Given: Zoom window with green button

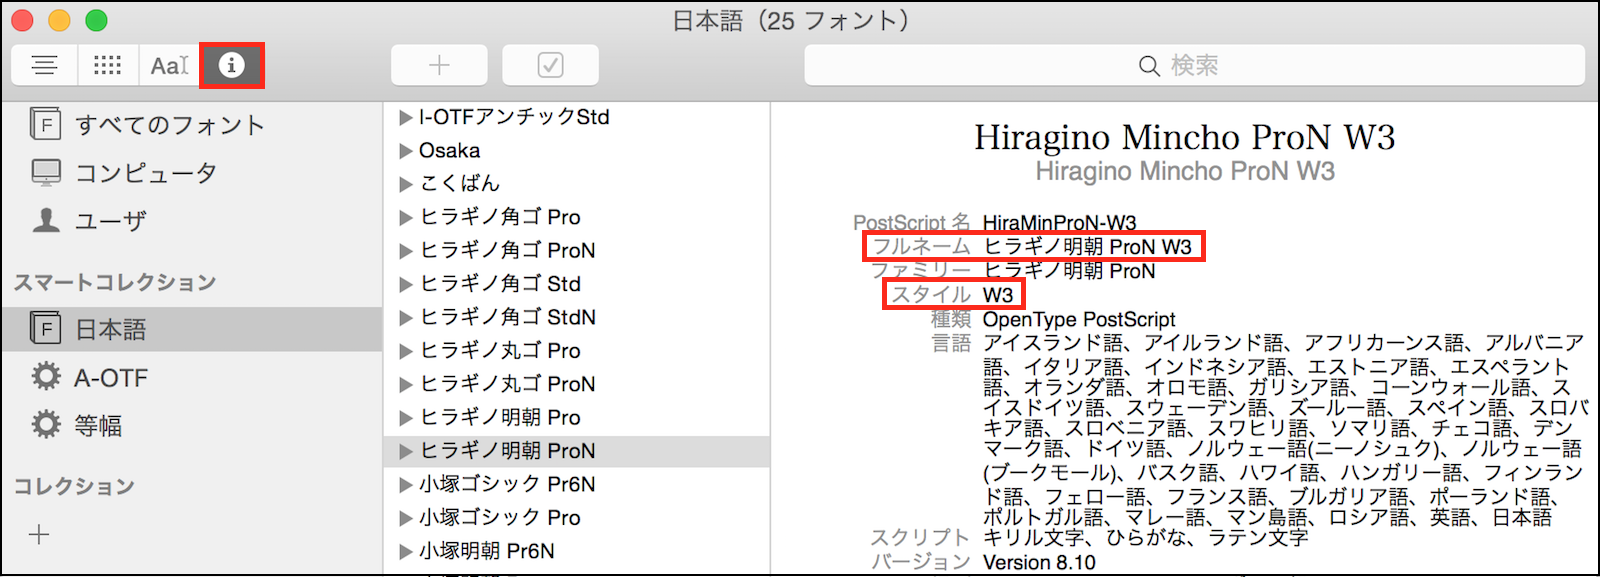Looking at the screenshot, I should coord(96,20).
